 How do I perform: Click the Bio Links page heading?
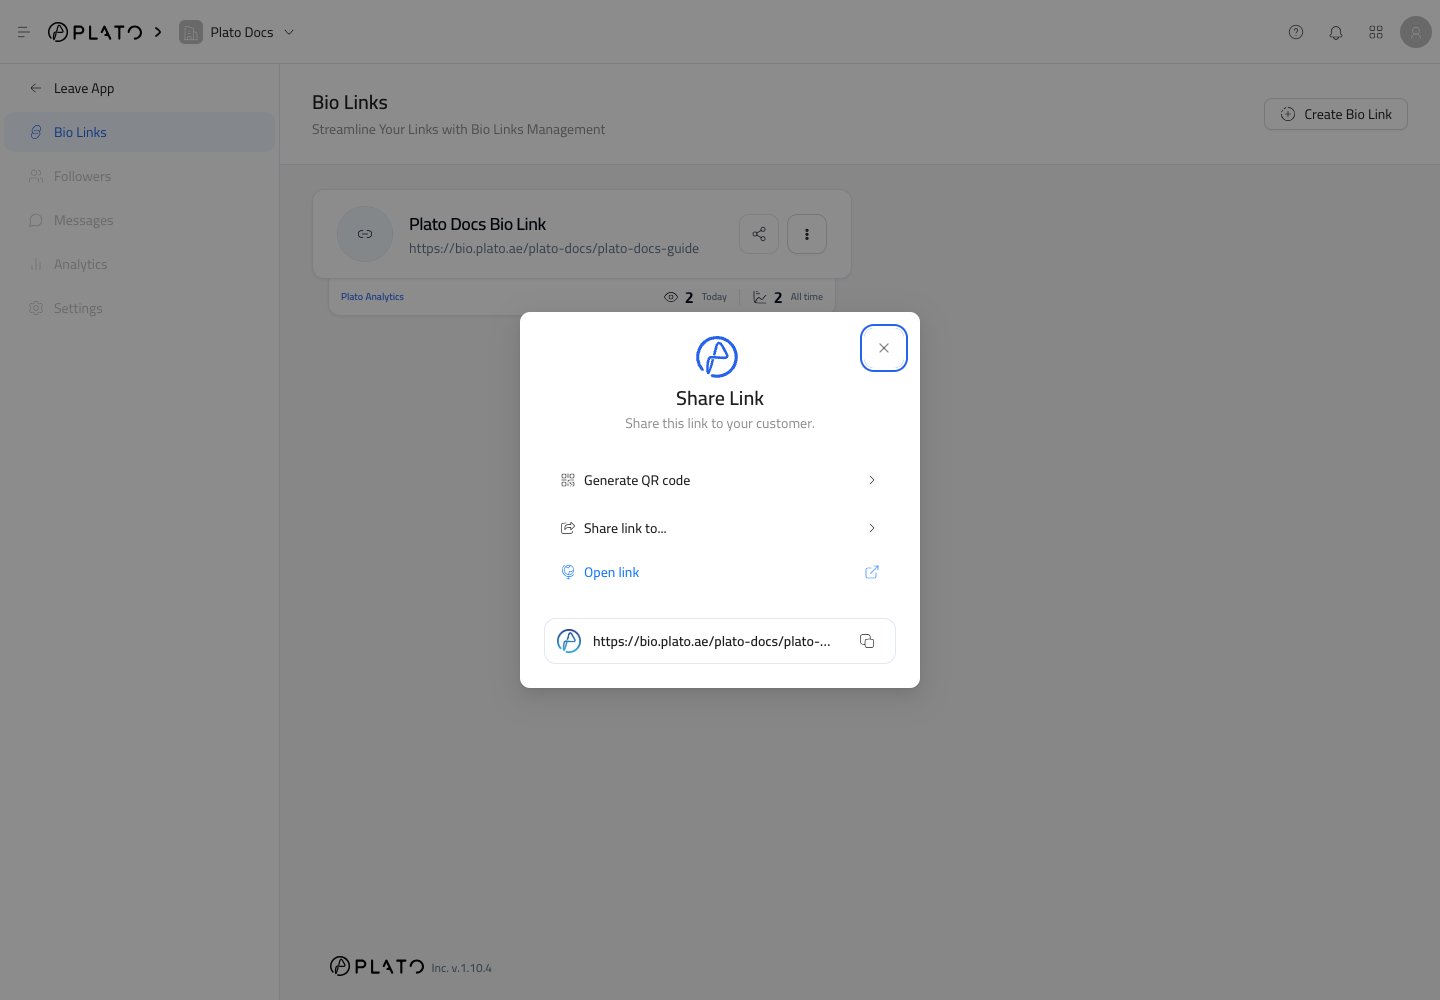tap(350, 102)
